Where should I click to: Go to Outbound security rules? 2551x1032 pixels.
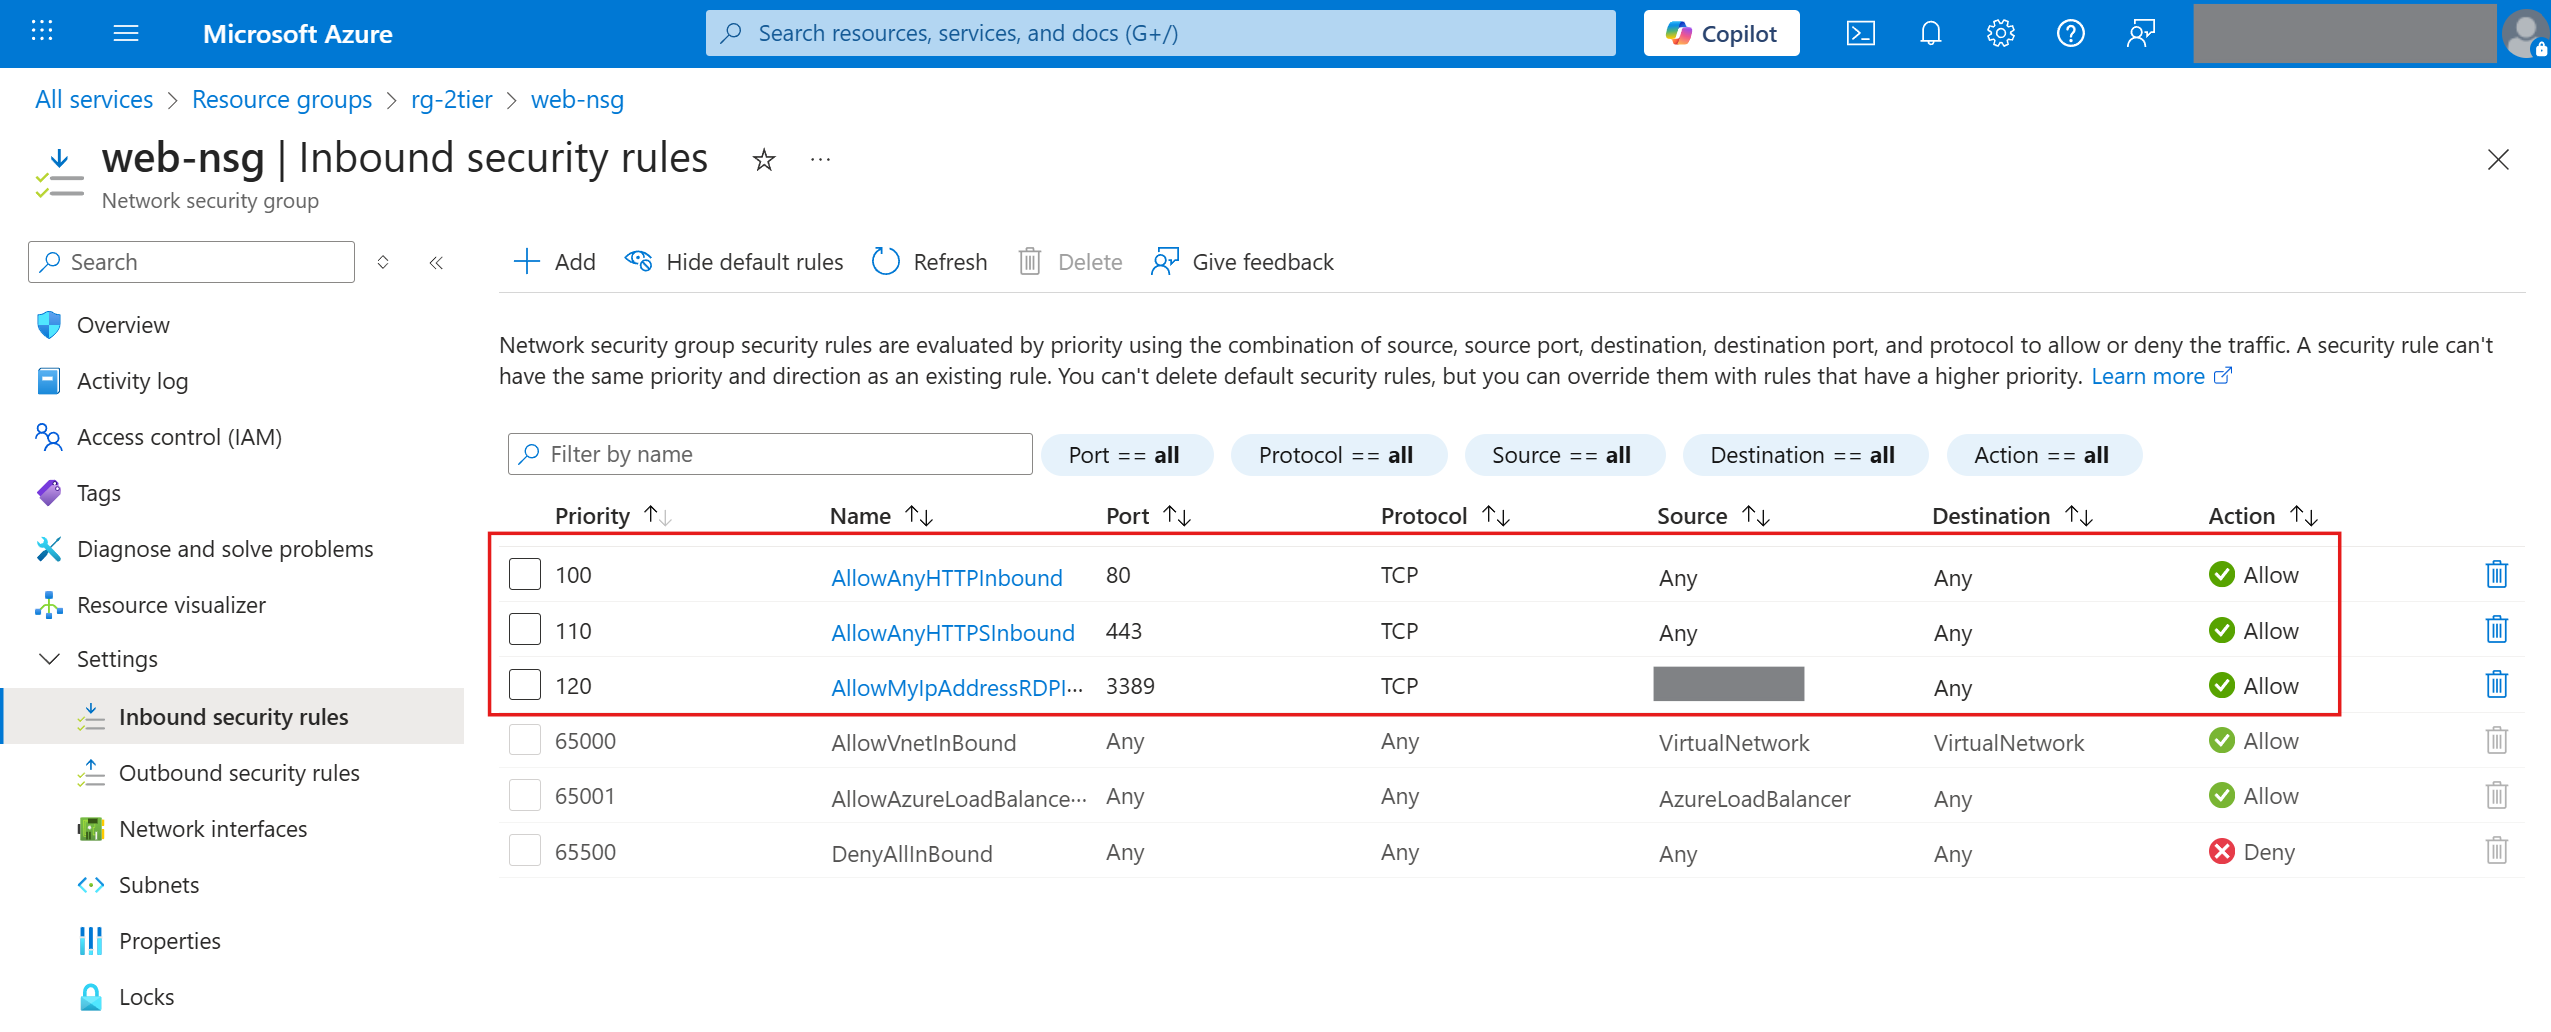(239, 773)
